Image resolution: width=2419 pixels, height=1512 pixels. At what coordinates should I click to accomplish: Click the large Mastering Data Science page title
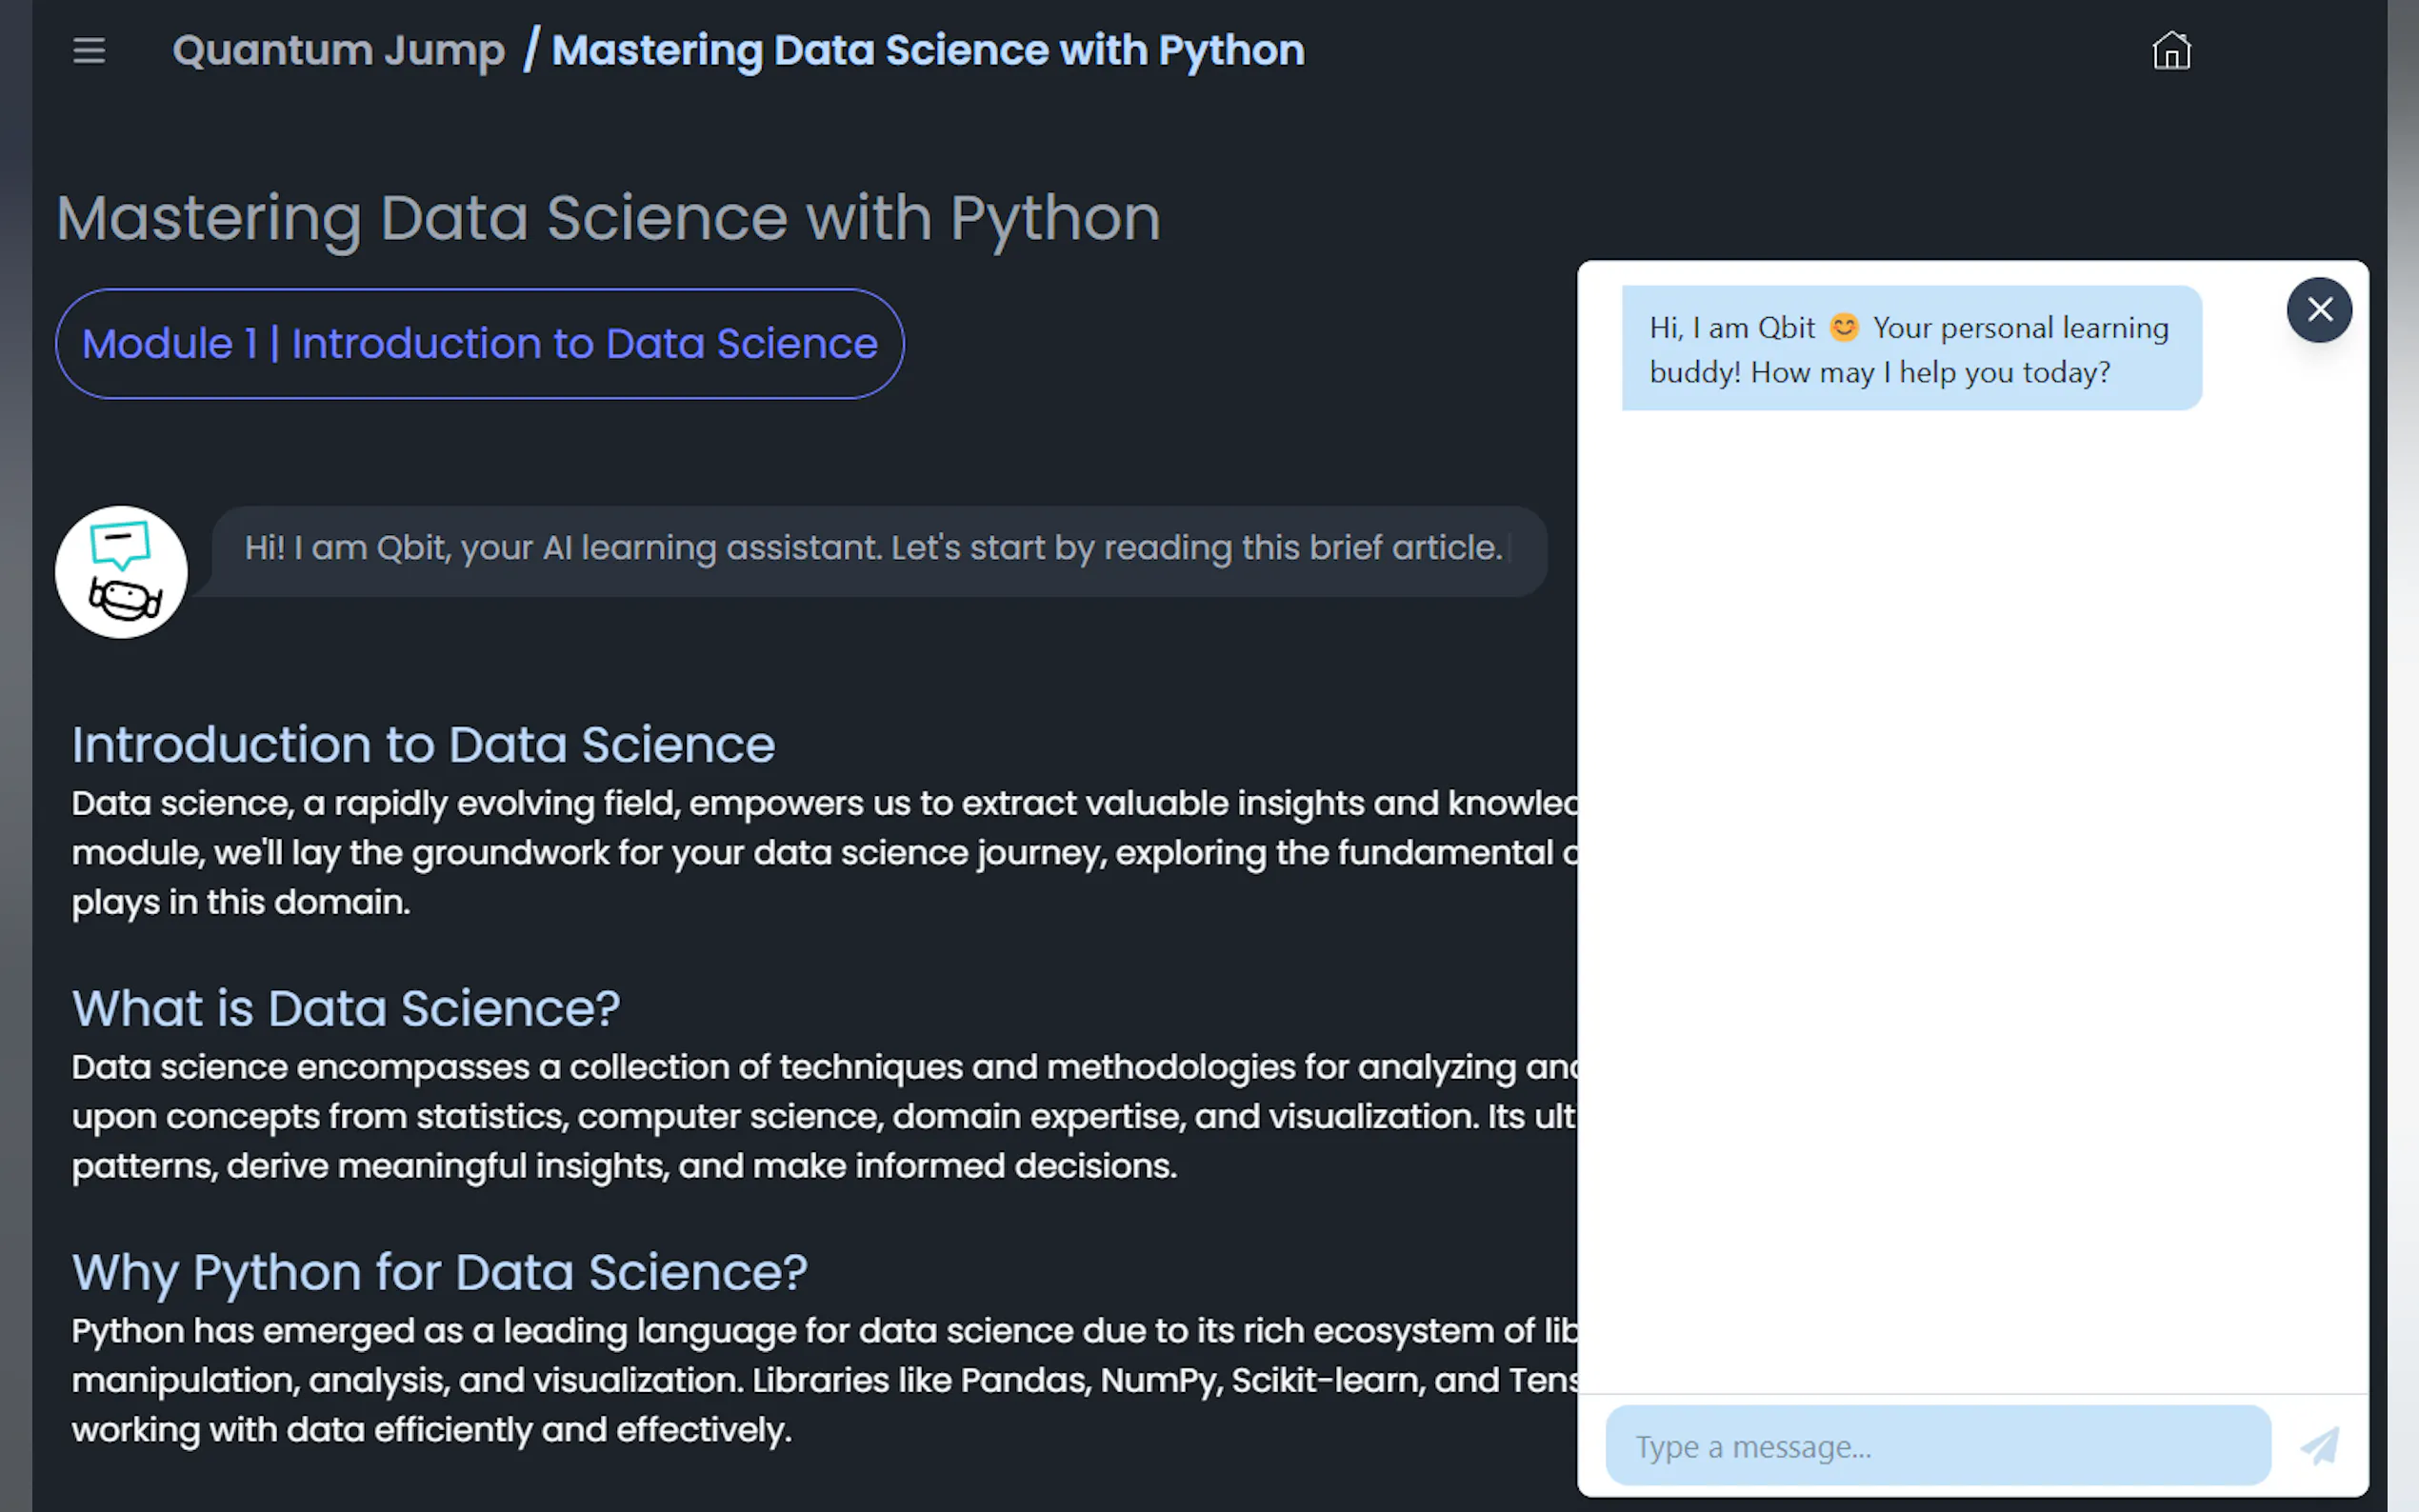608,218
